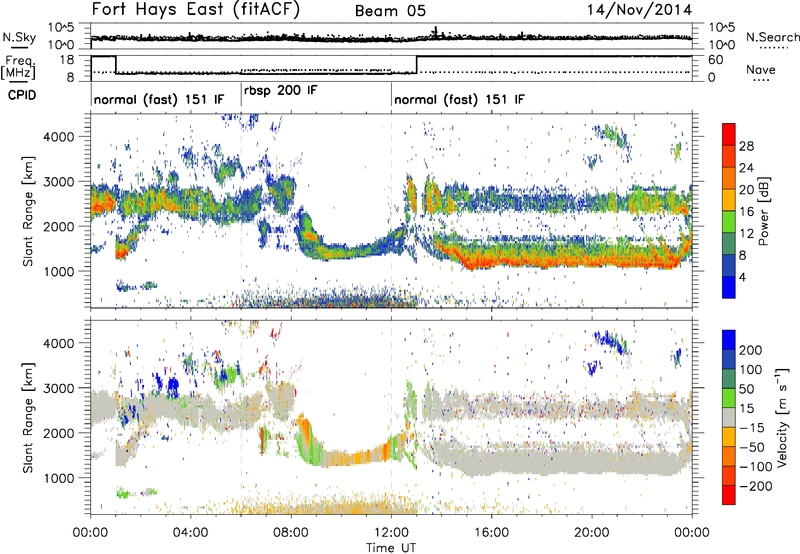
Task: Click the 'CPID' row label
Action: point(22,95)
